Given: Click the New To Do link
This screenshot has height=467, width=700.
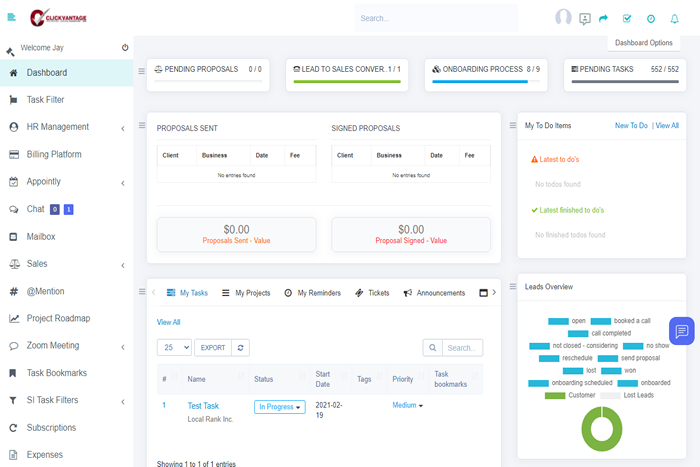Looking at the screenshot, I should [x=631, y=126].
